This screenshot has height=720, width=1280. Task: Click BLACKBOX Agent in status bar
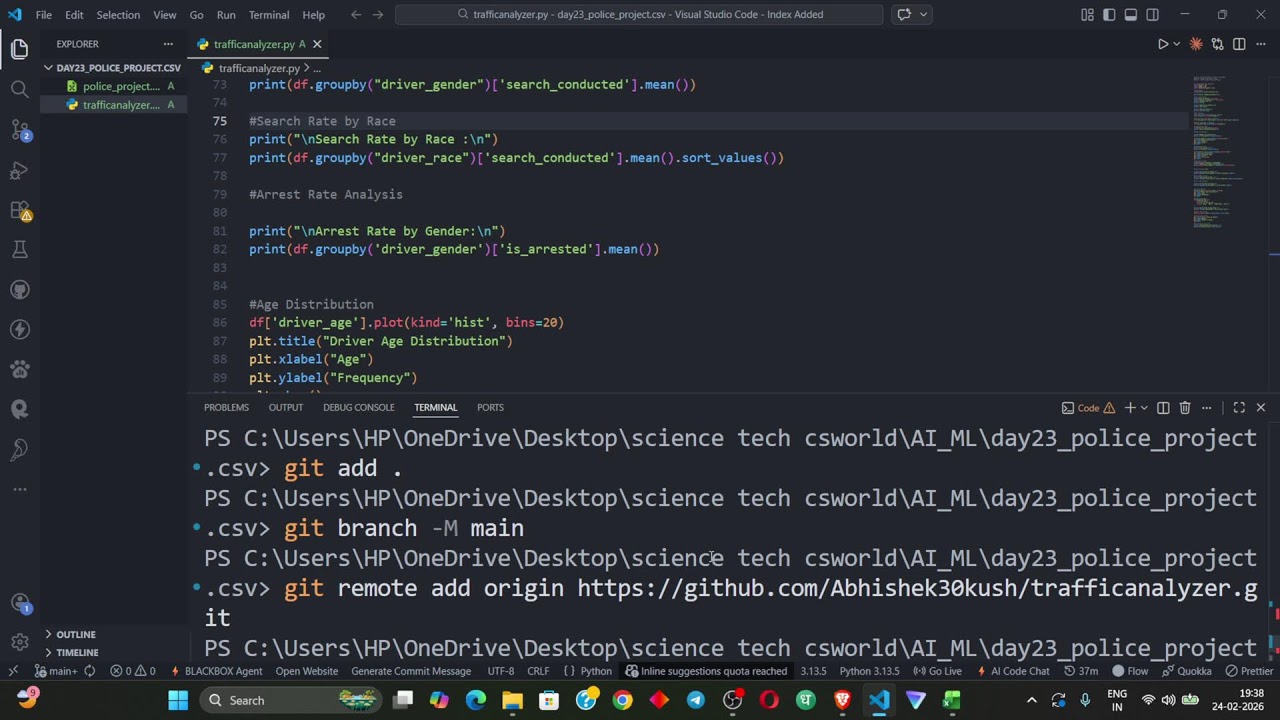point(217,671)
